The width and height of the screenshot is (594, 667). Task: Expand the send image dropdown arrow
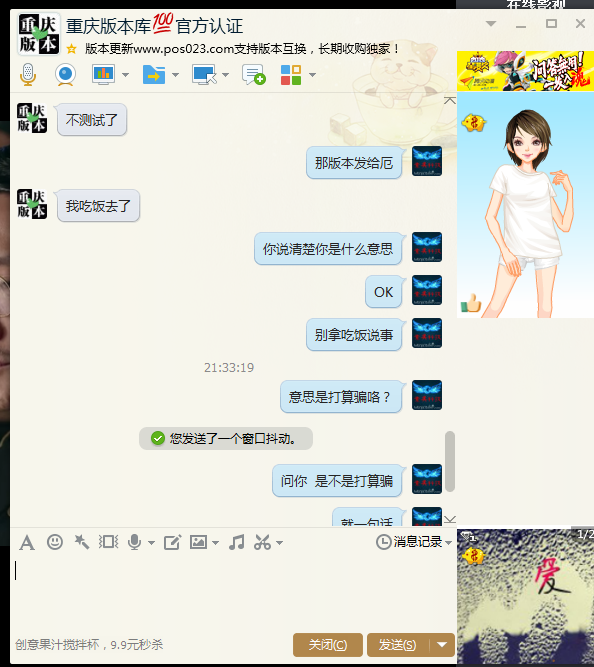click(x=215, y=543)
